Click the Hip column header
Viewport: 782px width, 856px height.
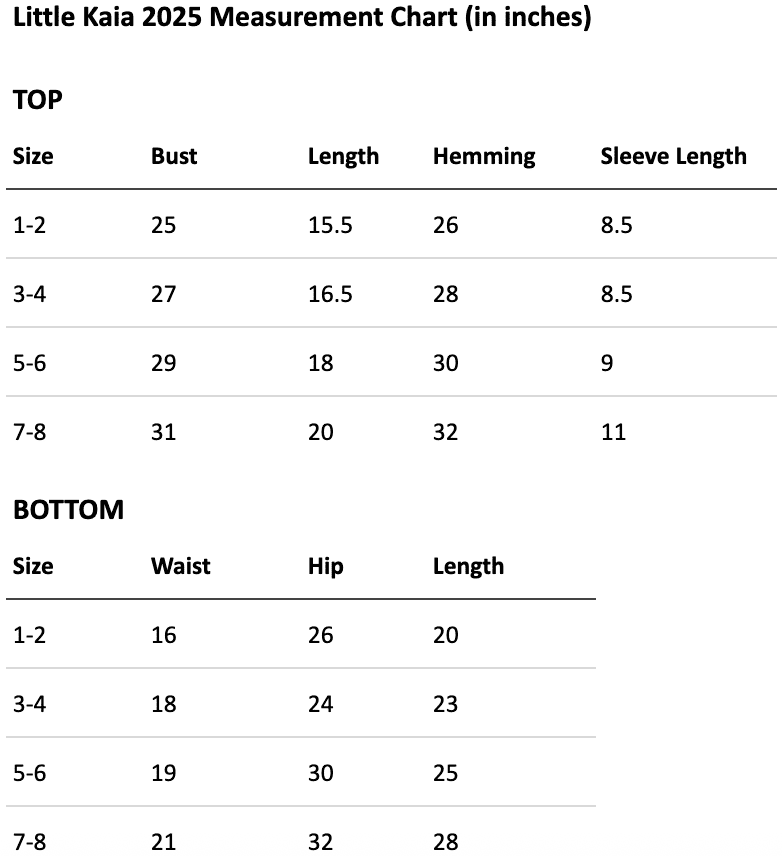pos(325,567)
